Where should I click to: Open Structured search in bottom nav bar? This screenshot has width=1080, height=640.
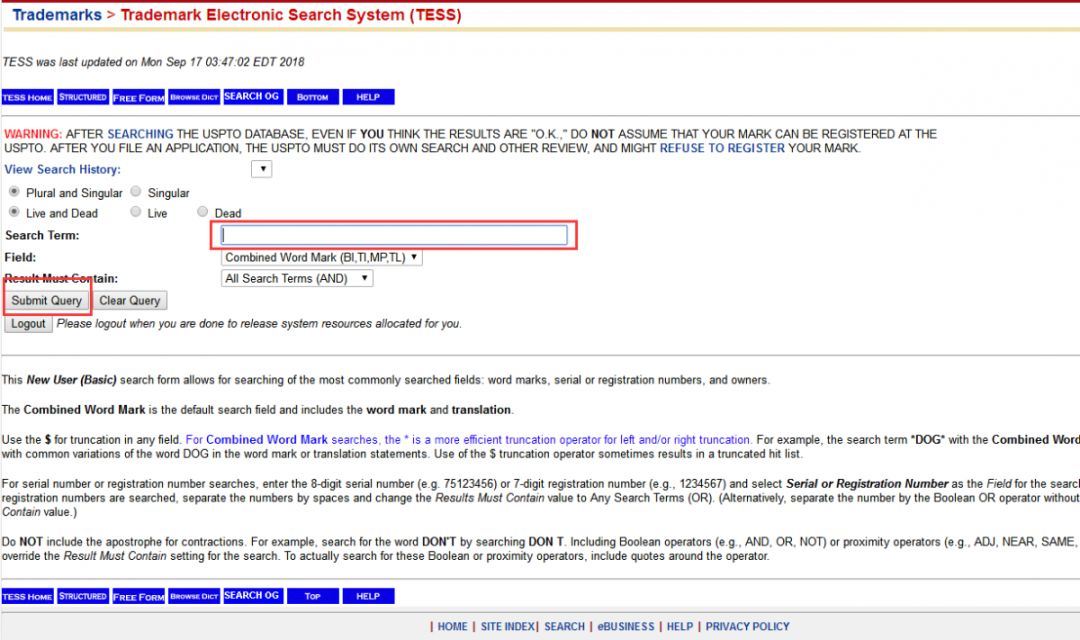(x=83, y=597)
